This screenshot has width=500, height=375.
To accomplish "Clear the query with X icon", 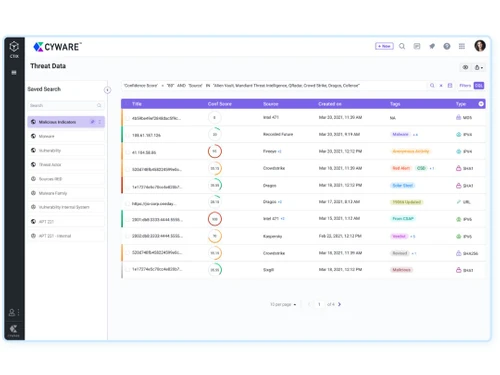I will pos(441,86).
